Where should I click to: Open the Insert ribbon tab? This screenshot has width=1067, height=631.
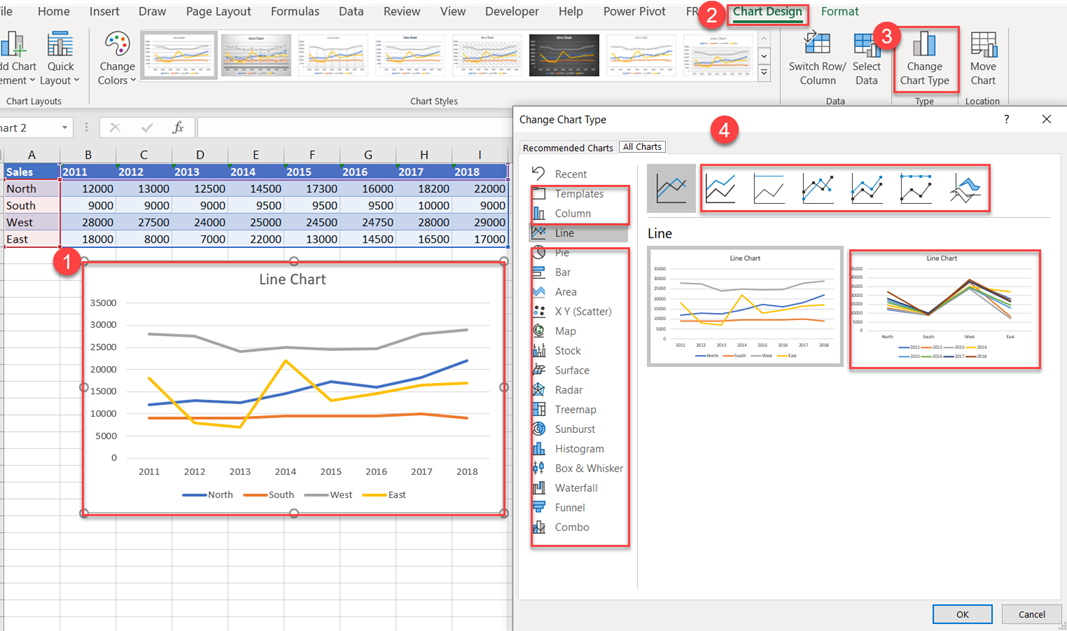point(104,12)
